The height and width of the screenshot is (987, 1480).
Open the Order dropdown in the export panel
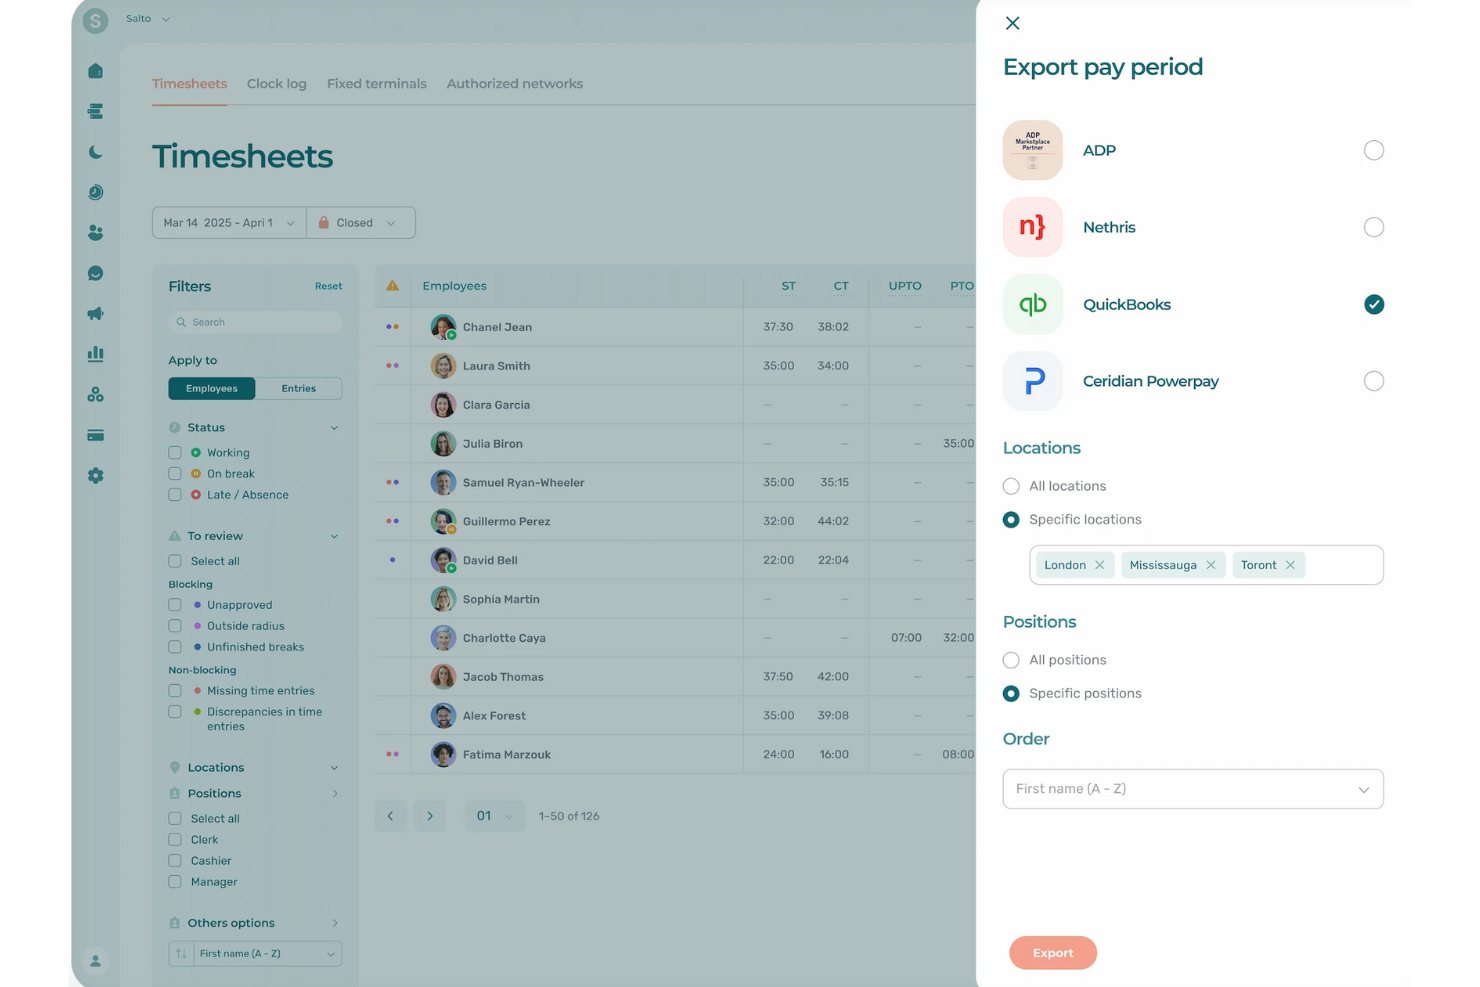pyautogui.click(x=1193, y=789)
